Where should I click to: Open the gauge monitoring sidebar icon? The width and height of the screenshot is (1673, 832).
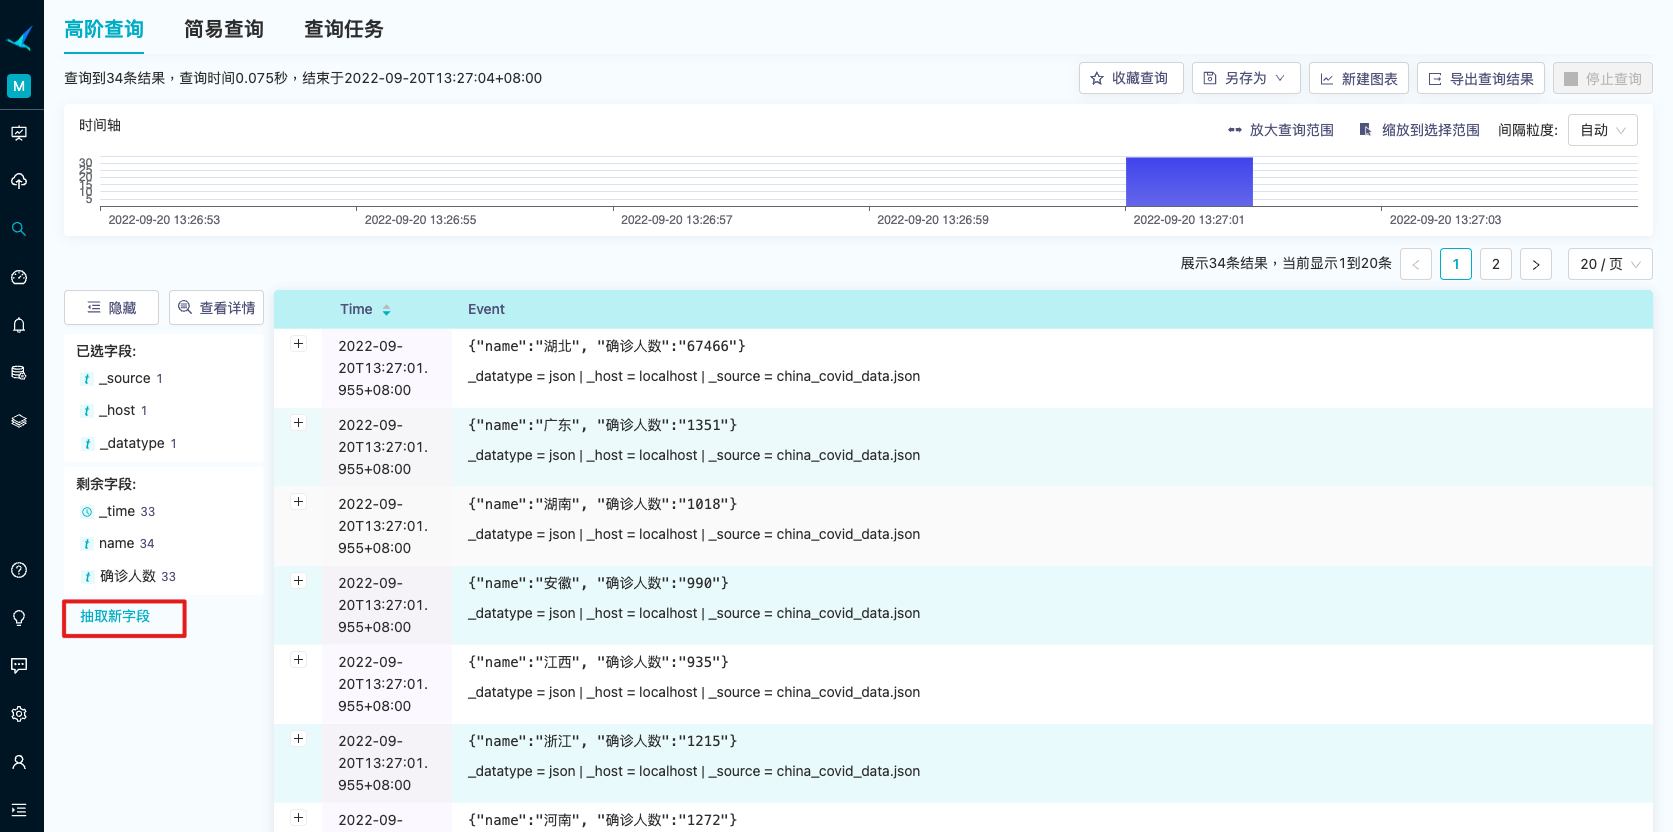[19, 277]
